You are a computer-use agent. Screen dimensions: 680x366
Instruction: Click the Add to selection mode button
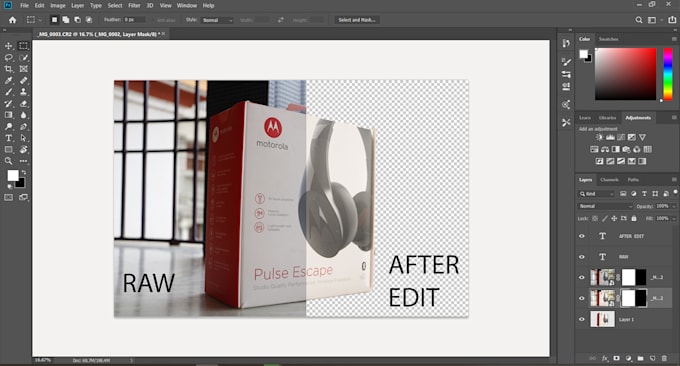(65, 20)
